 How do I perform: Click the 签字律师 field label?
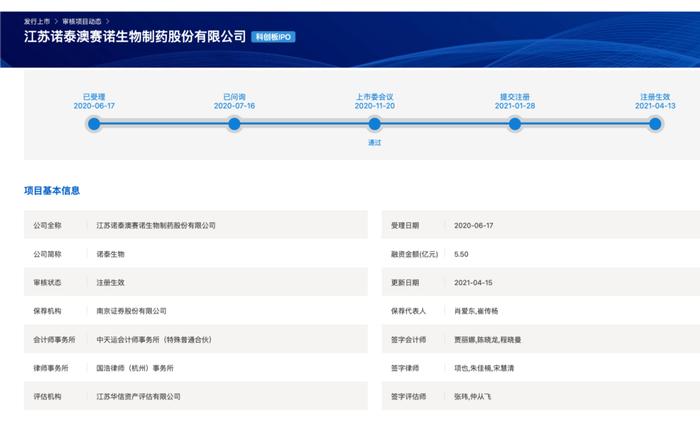click(x=405, y=368)
